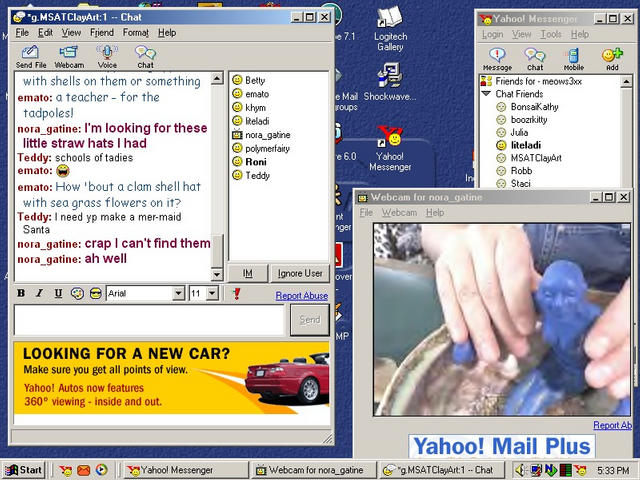Click media player quick launch icon
The height and width of the screenshot is (480, 640).
pyautogui.click(x=101, y=470)
